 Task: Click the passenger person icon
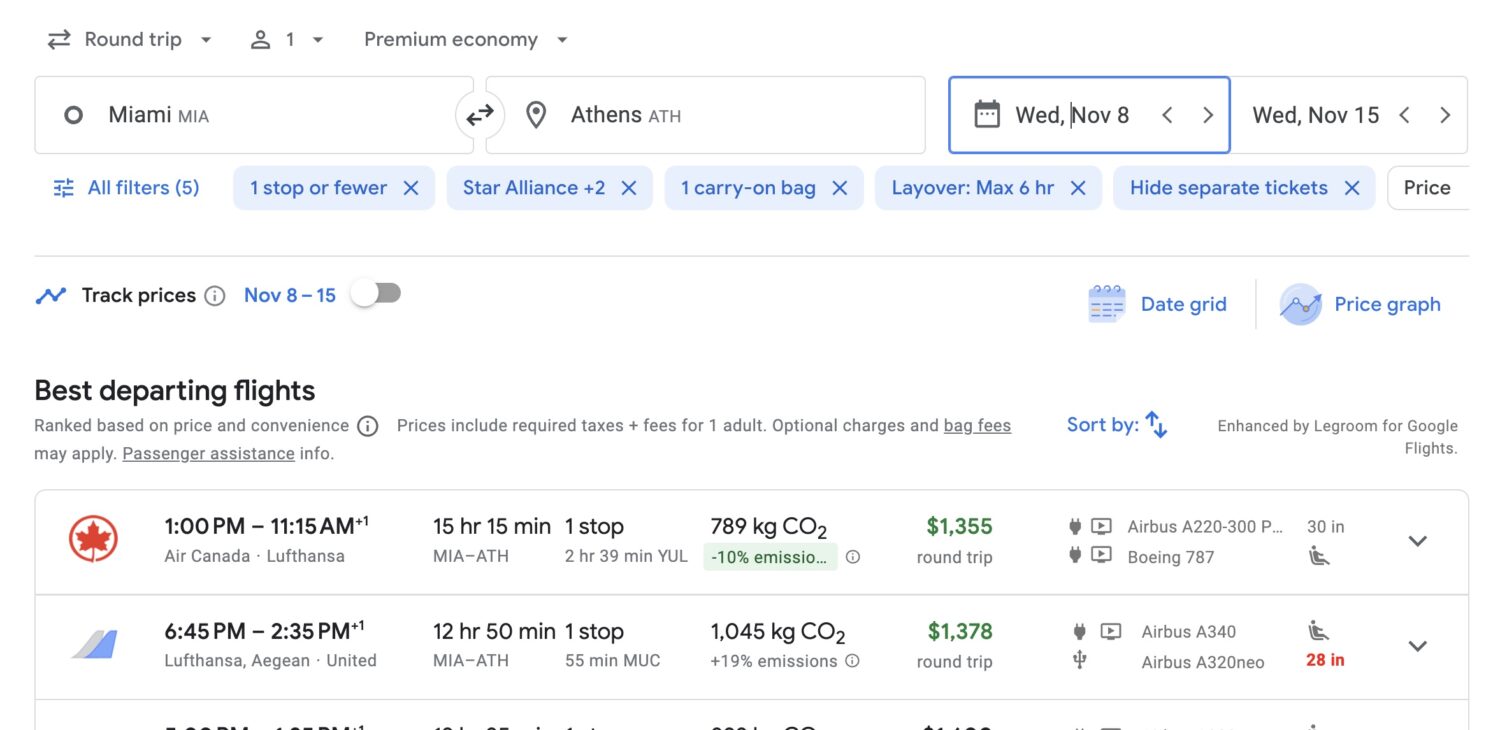261,39
